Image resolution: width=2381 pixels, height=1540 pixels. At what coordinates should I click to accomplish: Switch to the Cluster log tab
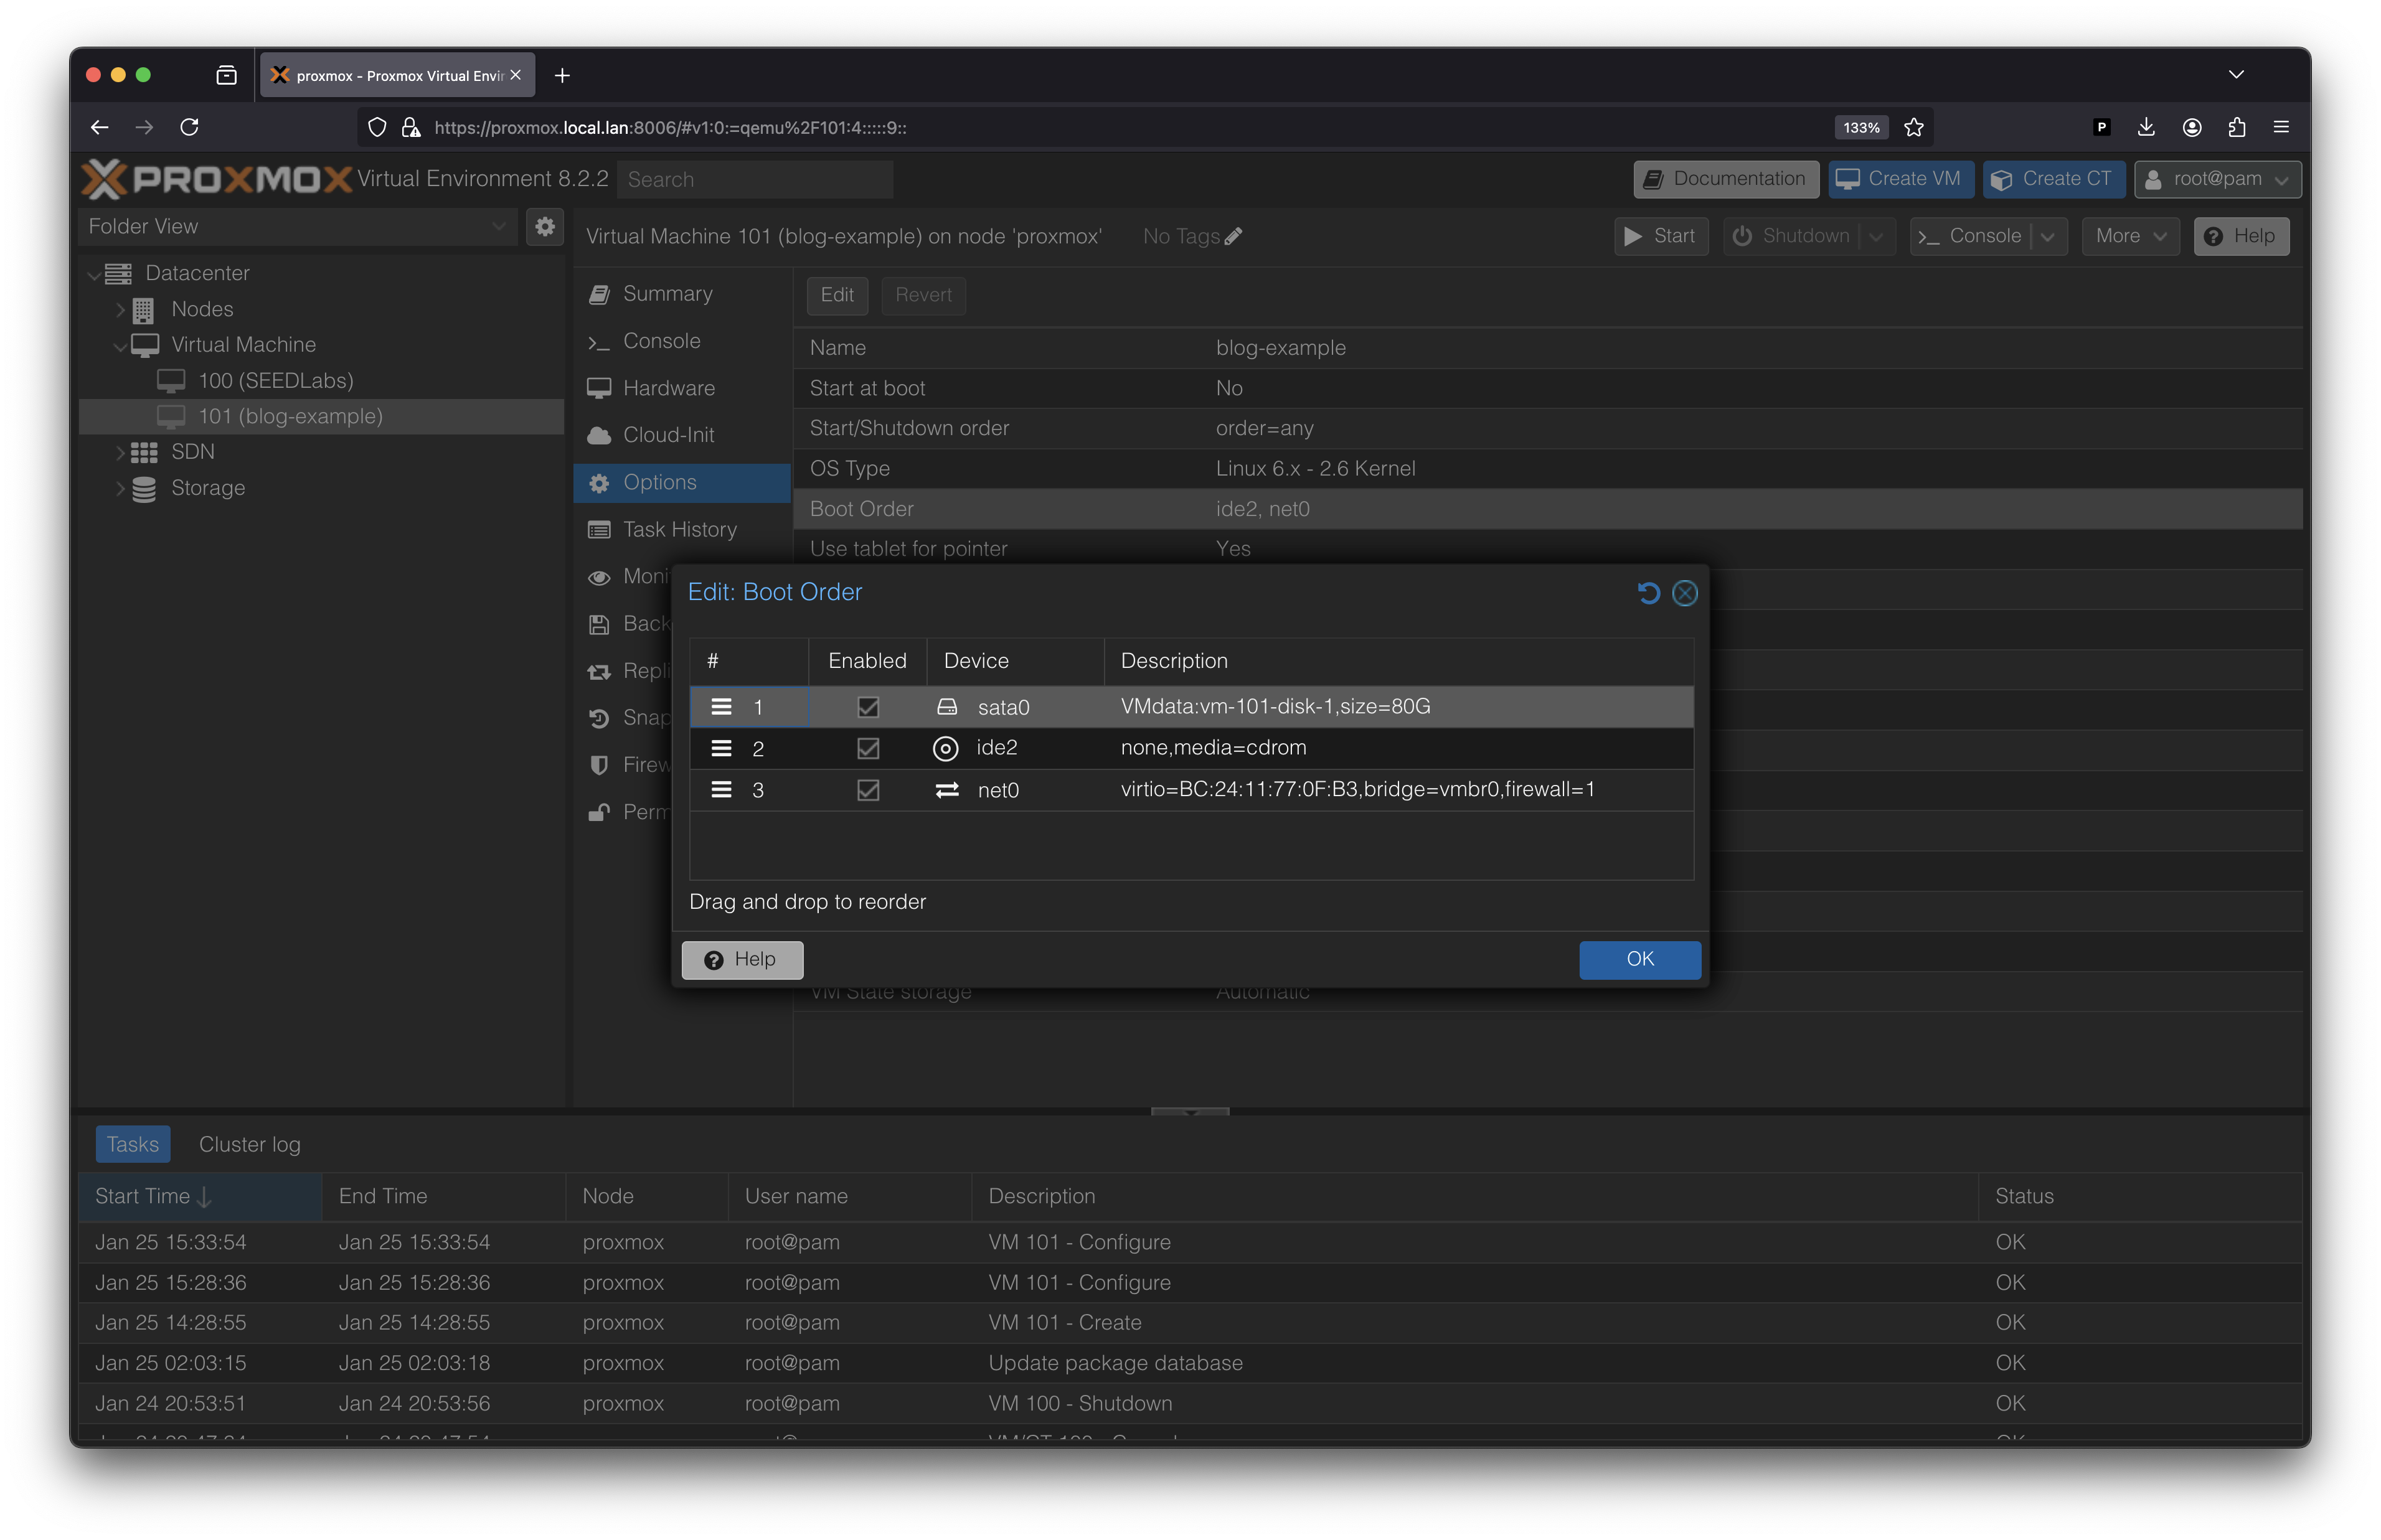coord(249,1144)
